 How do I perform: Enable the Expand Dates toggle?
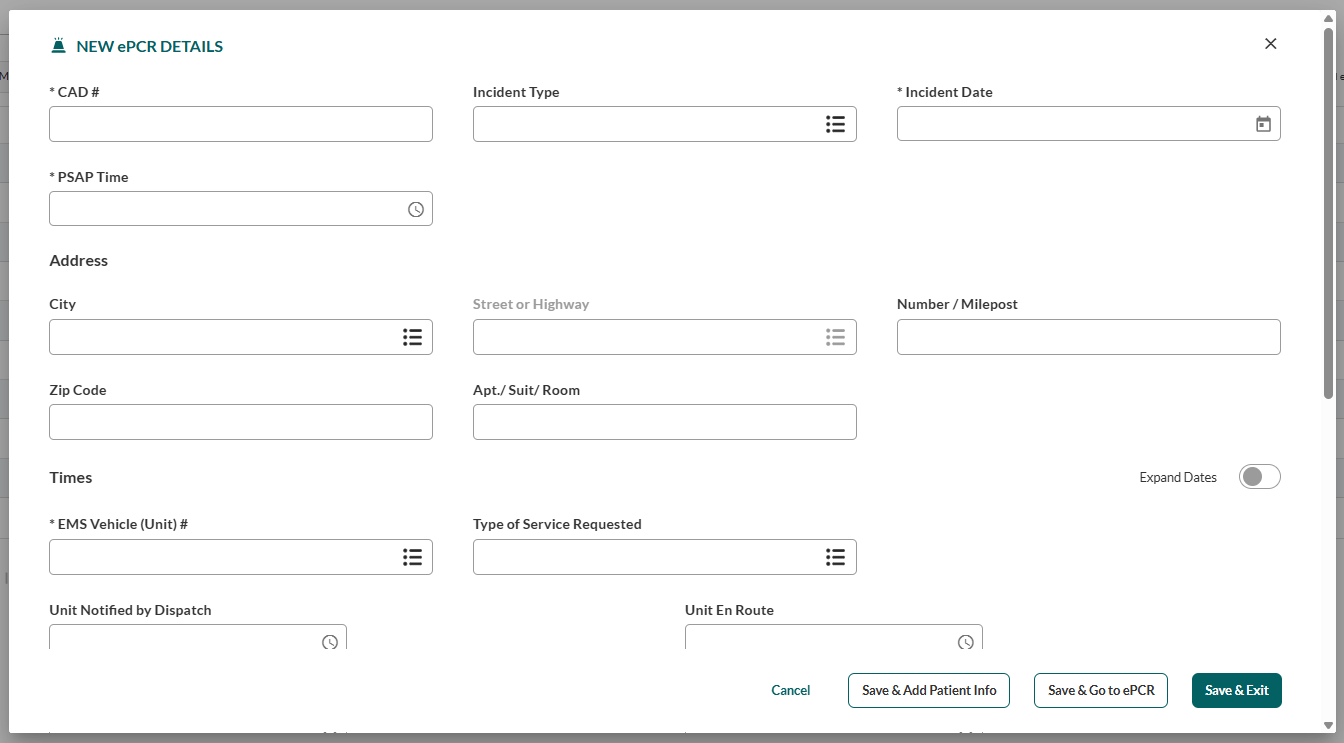click(x=1259, y=477)
